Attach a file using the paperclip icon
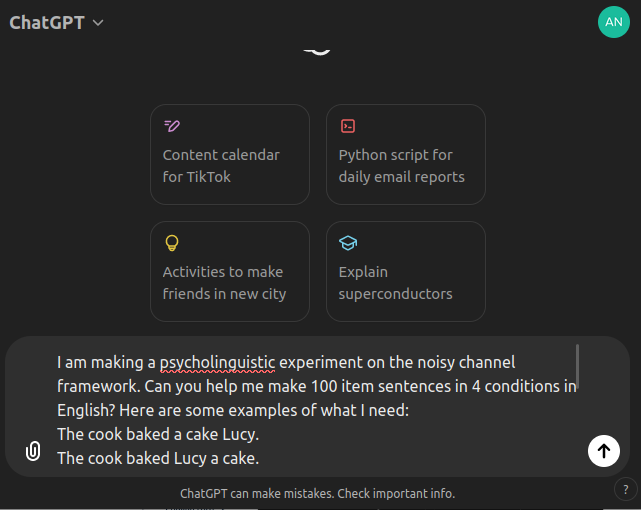This screenshot has width=641, height=510. click(33, 451)
